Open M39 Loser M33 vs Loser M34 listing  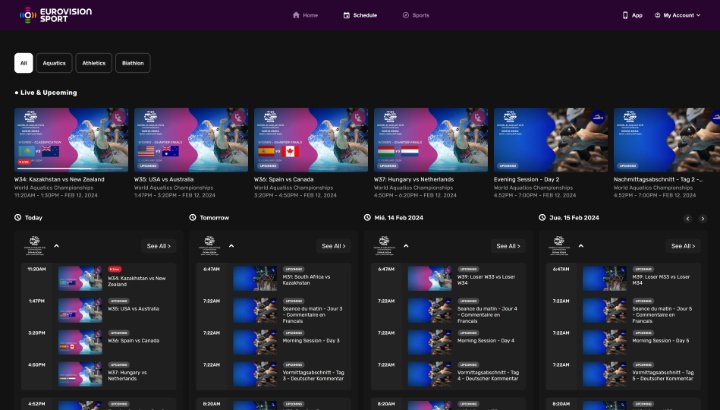click(x=624, y=278)
